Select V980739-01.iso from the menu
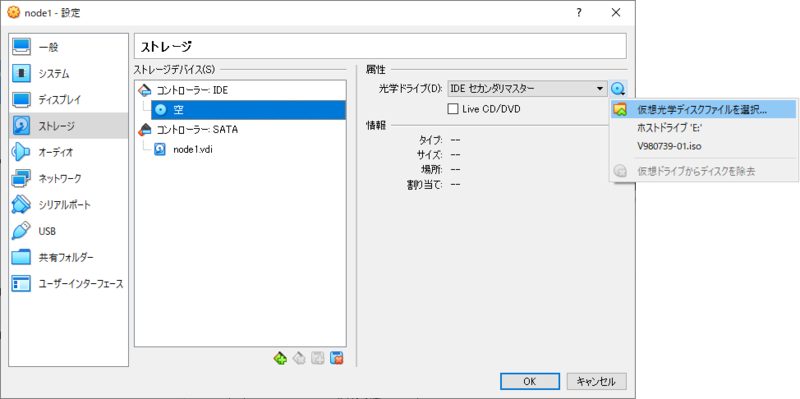Image resolution: width=800 pixels, height=399 pixels. (x=703, y=146)
